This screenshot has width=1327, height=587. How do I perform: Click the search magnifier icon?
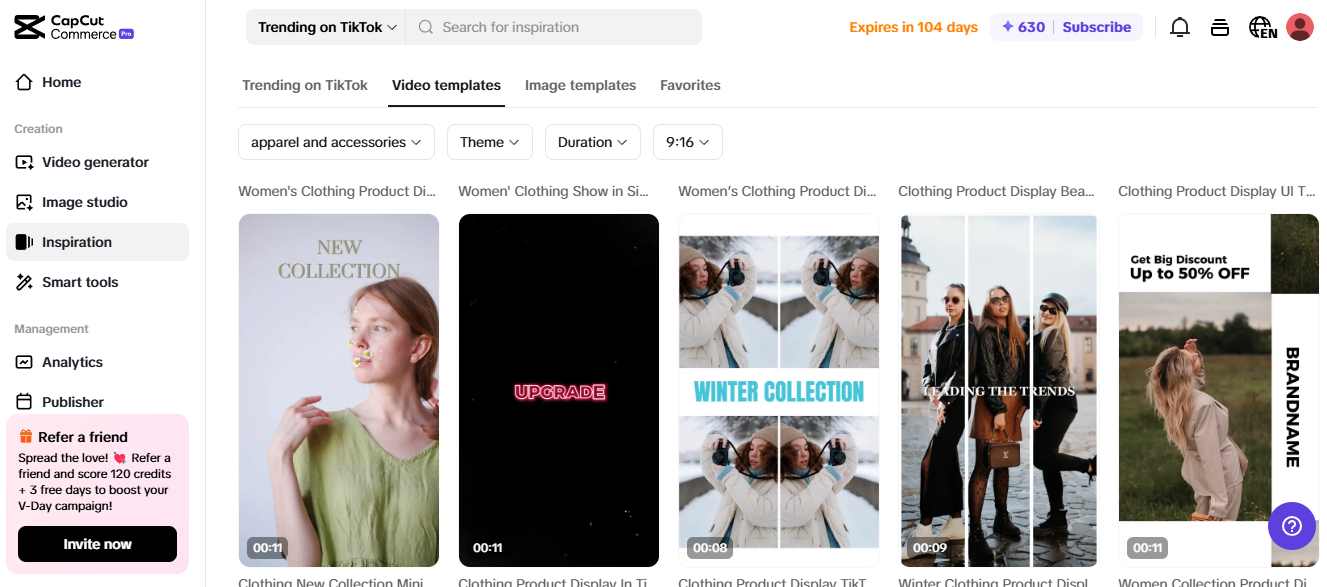coord(426,27)
